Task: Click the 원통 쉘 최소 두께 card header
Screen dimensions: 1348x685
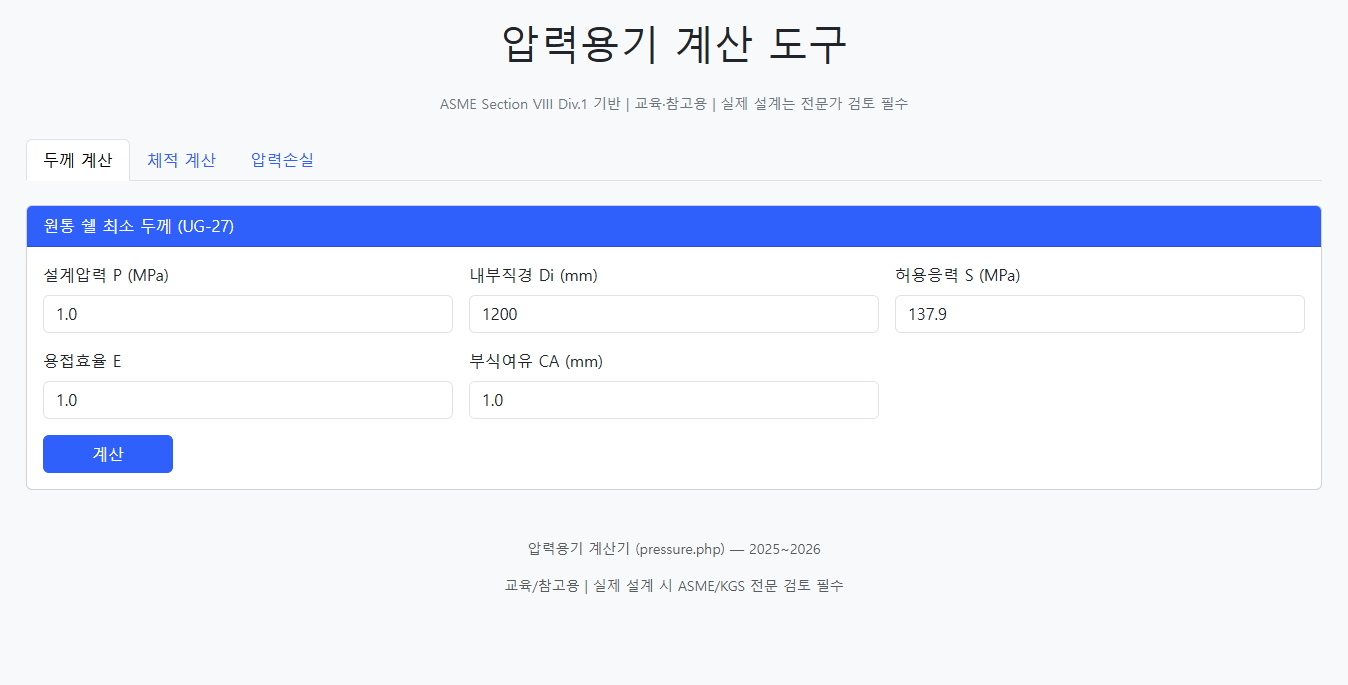Action: [x=139, y=227]
